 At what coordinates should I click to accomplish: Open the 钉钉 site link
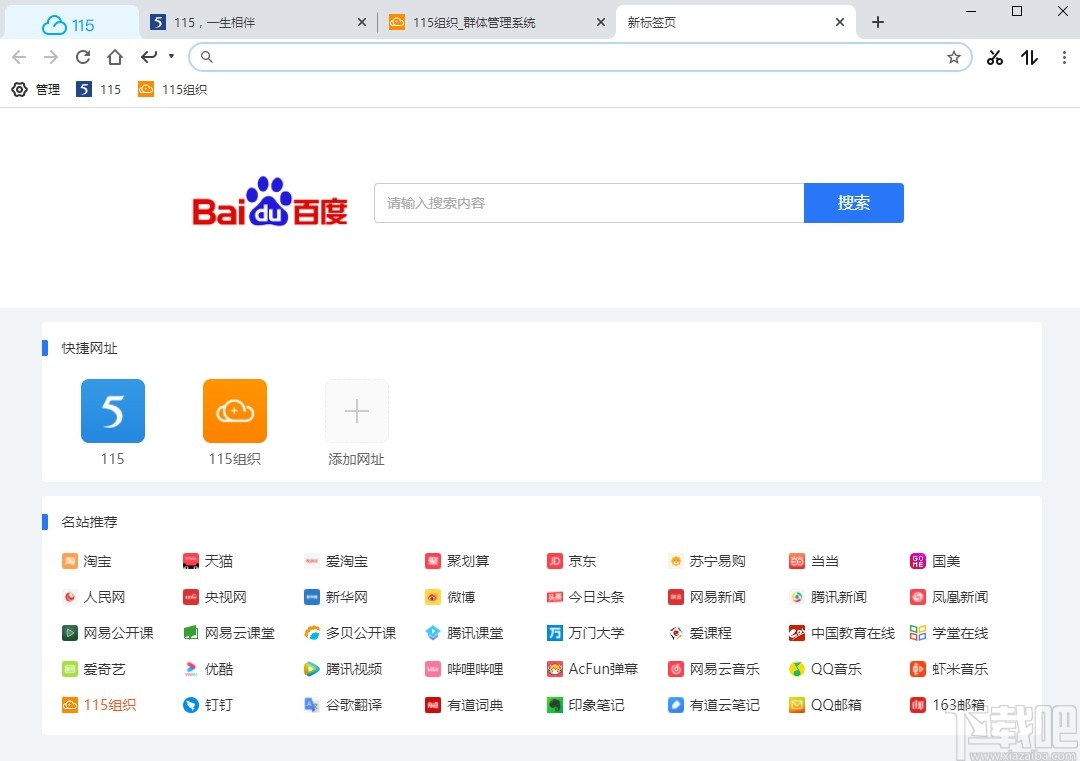click(x=208, y=705)
